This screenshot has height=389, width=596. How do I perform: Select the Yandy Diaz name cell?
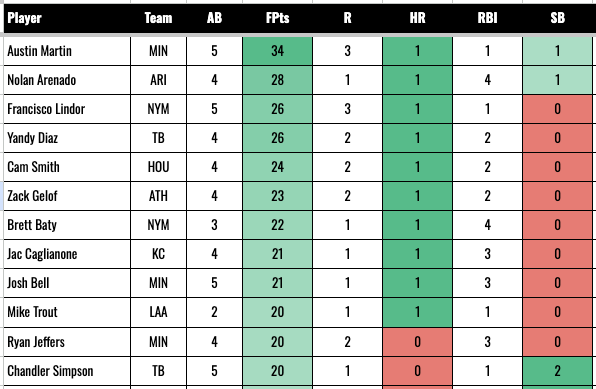click(x=67, y=138)
